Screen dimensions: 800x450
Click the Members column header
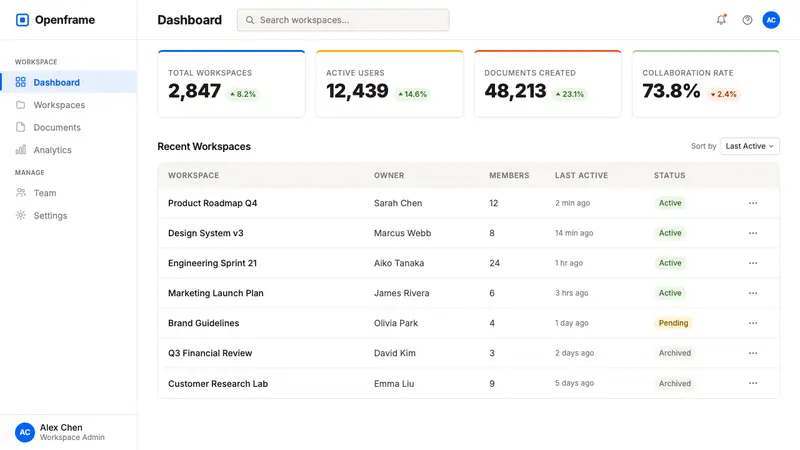pyautogui.click(x=509, y=175)
